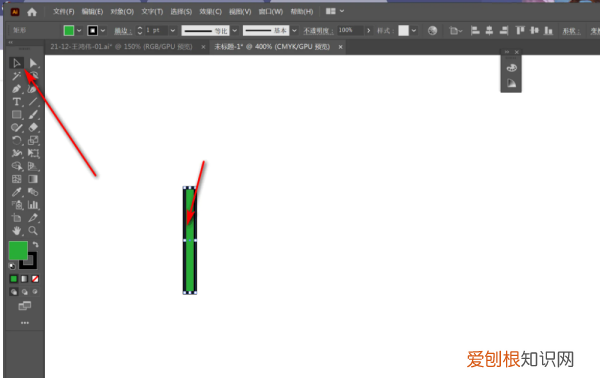Screen dimensions: 600x378
Task: Select the Width/Warp tool
Action: (x=16, y=153)
